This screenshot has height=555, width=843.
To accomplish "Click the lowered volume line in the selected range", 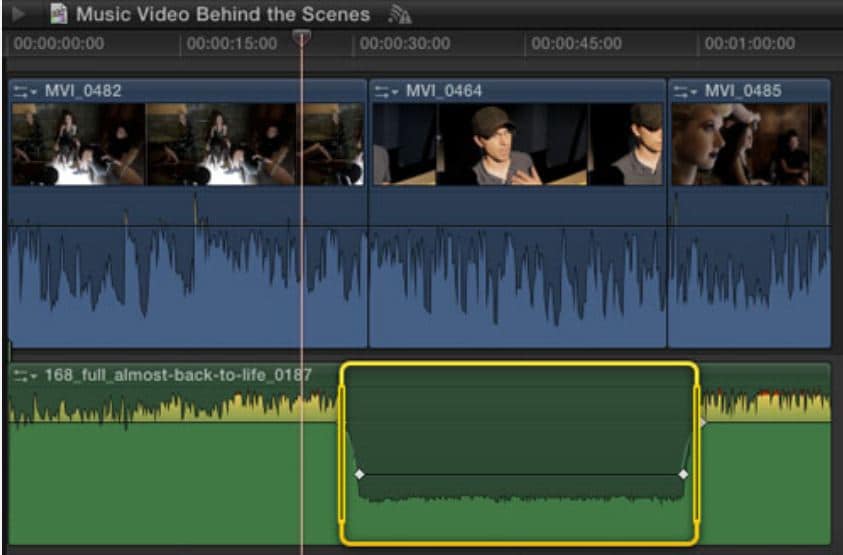I will 521,475.
